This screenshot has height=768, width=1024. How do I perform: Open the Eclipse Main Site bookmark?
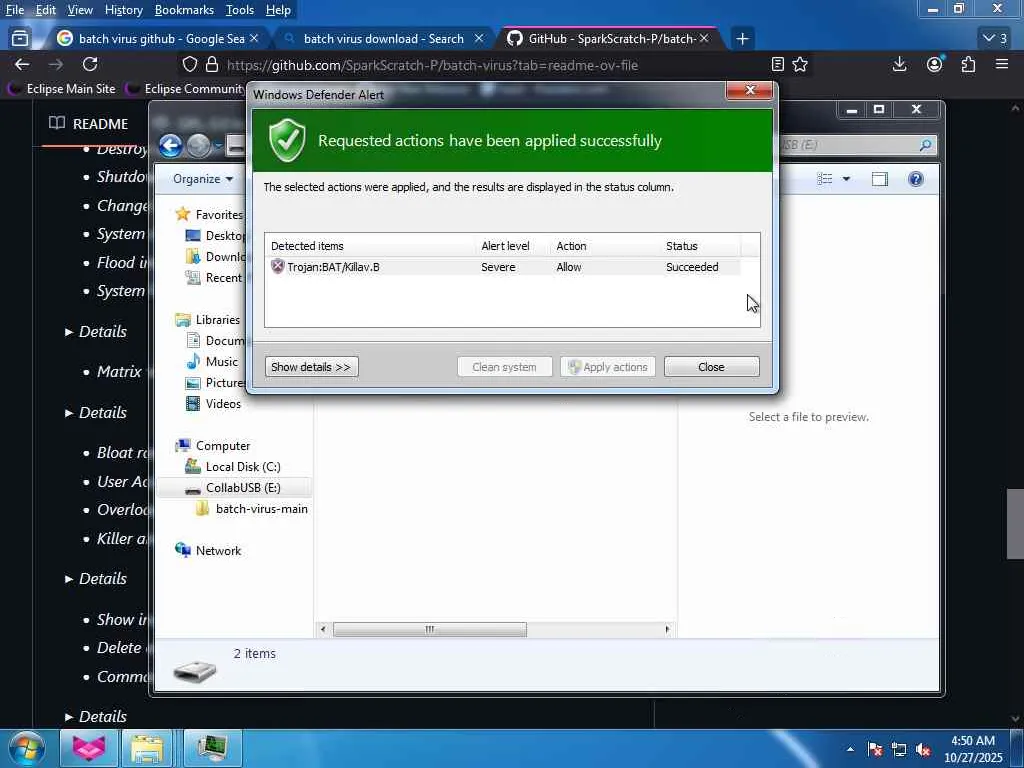click(61, 88)
